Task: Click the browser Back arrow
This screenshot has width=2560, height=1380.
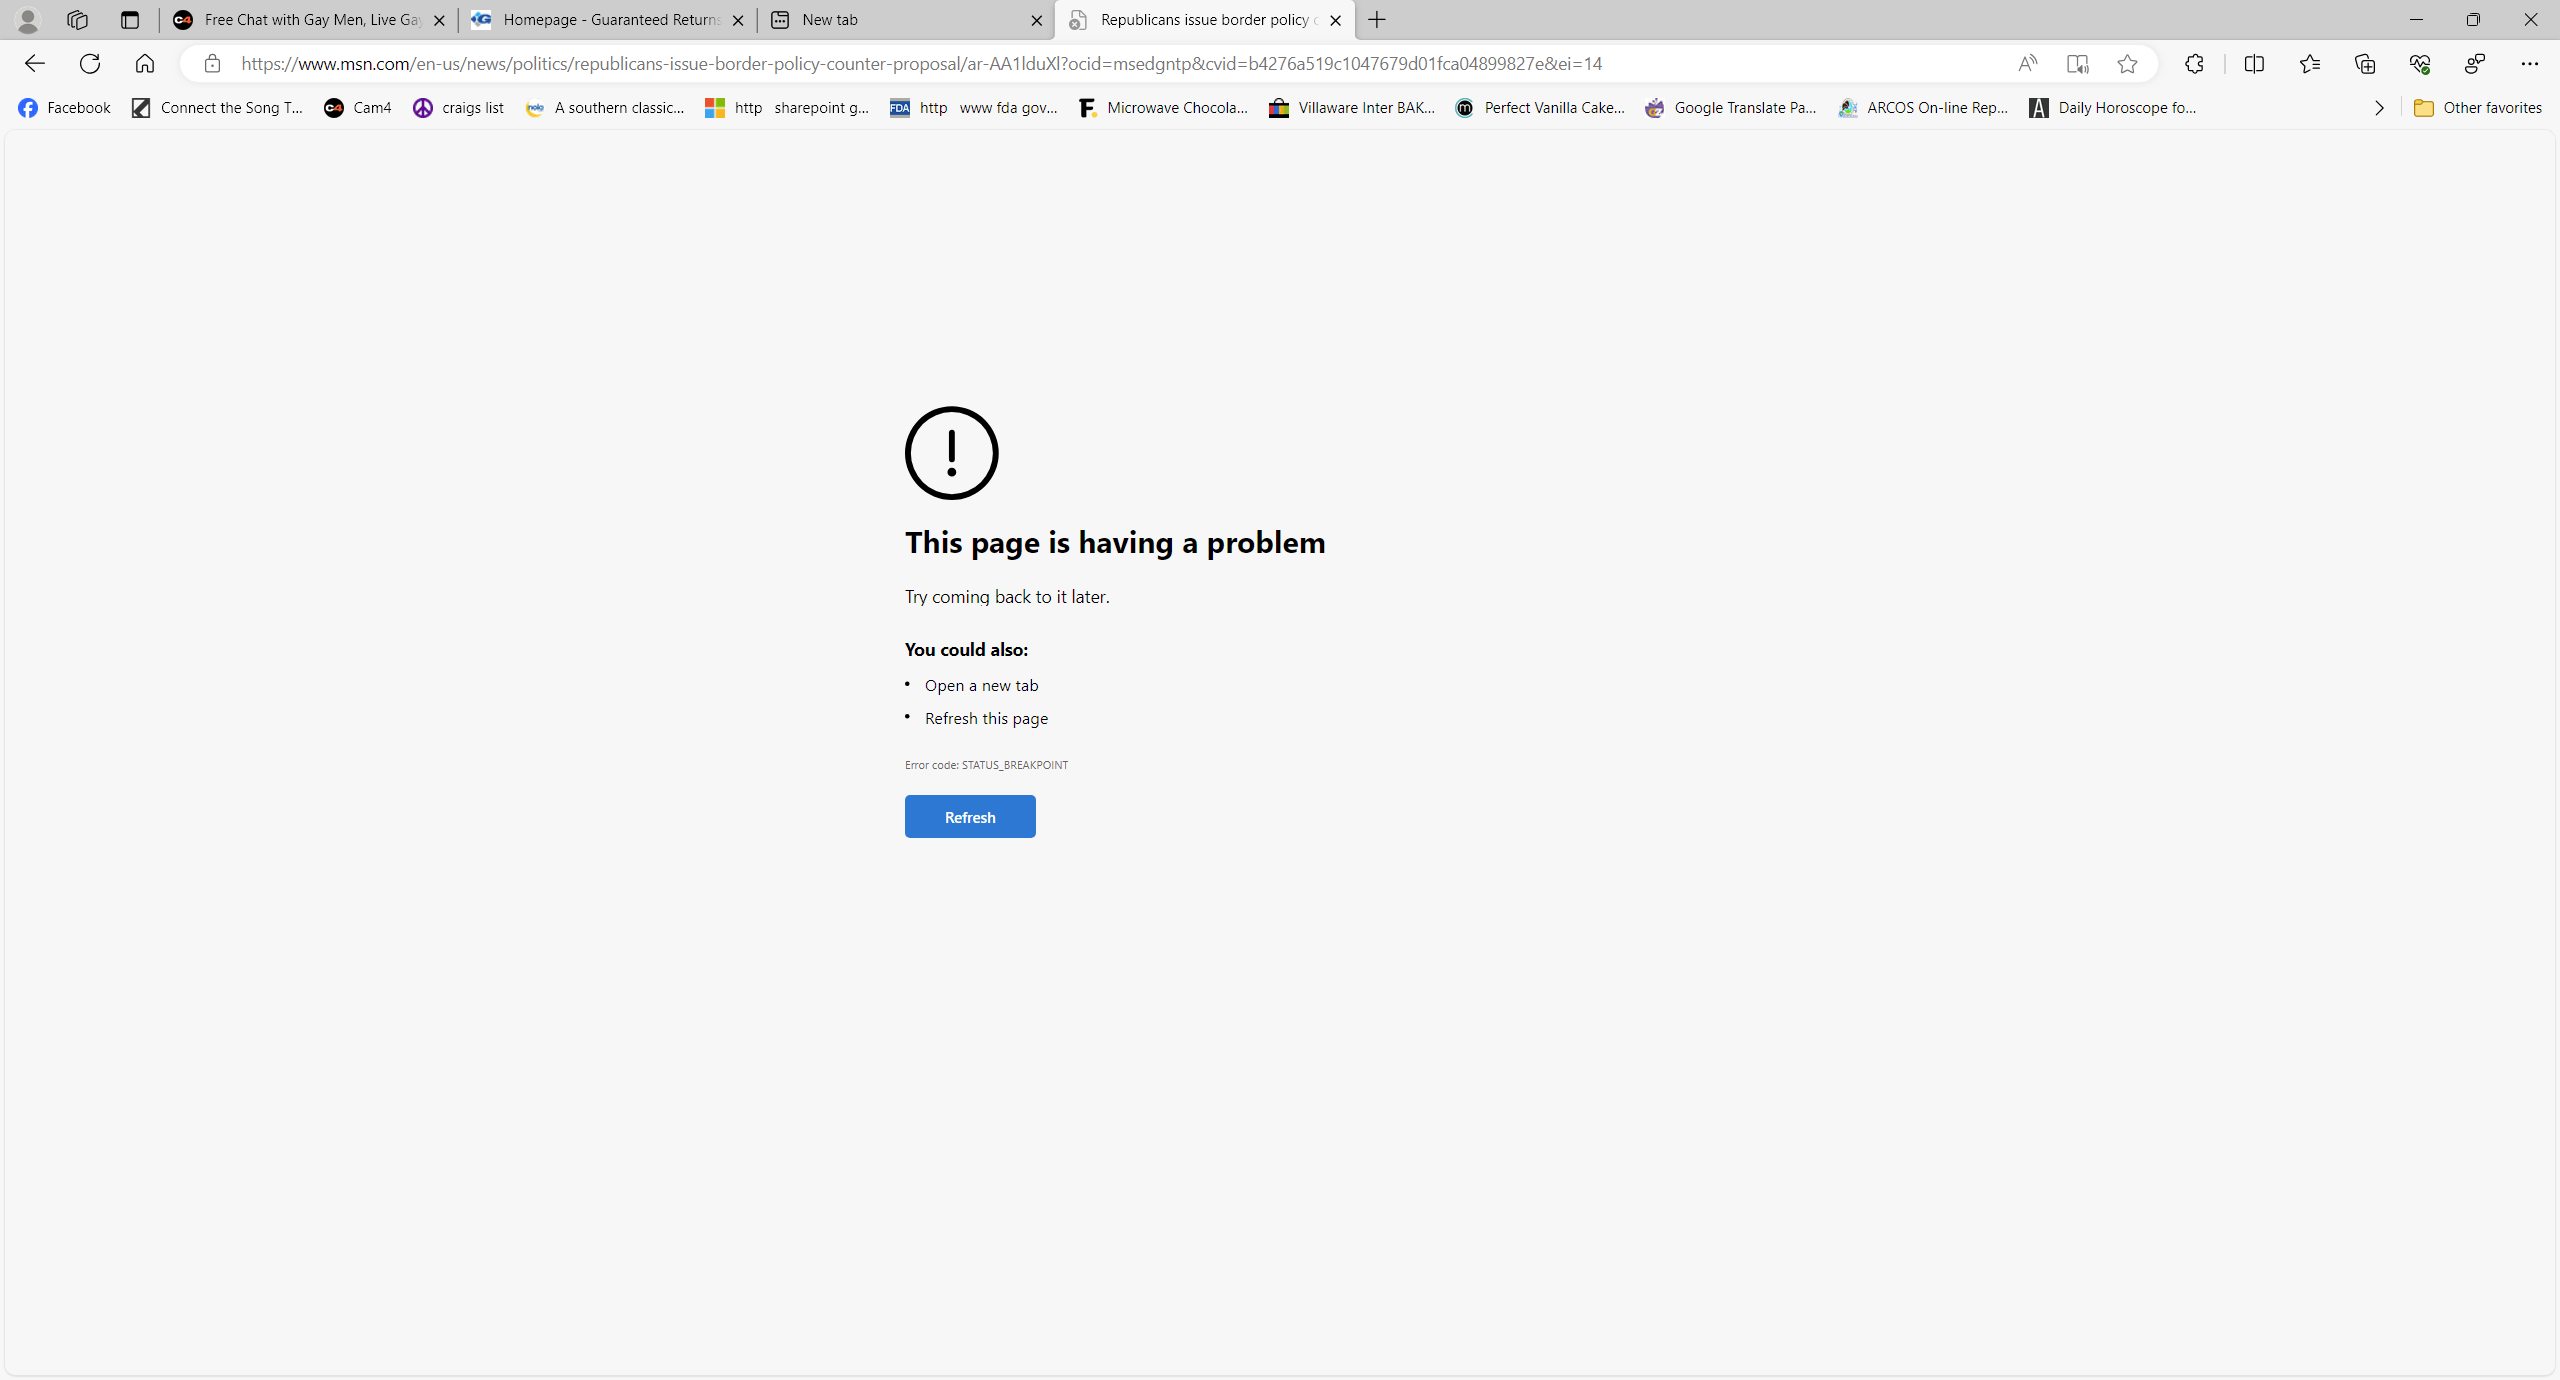Action: pos(34,64)
